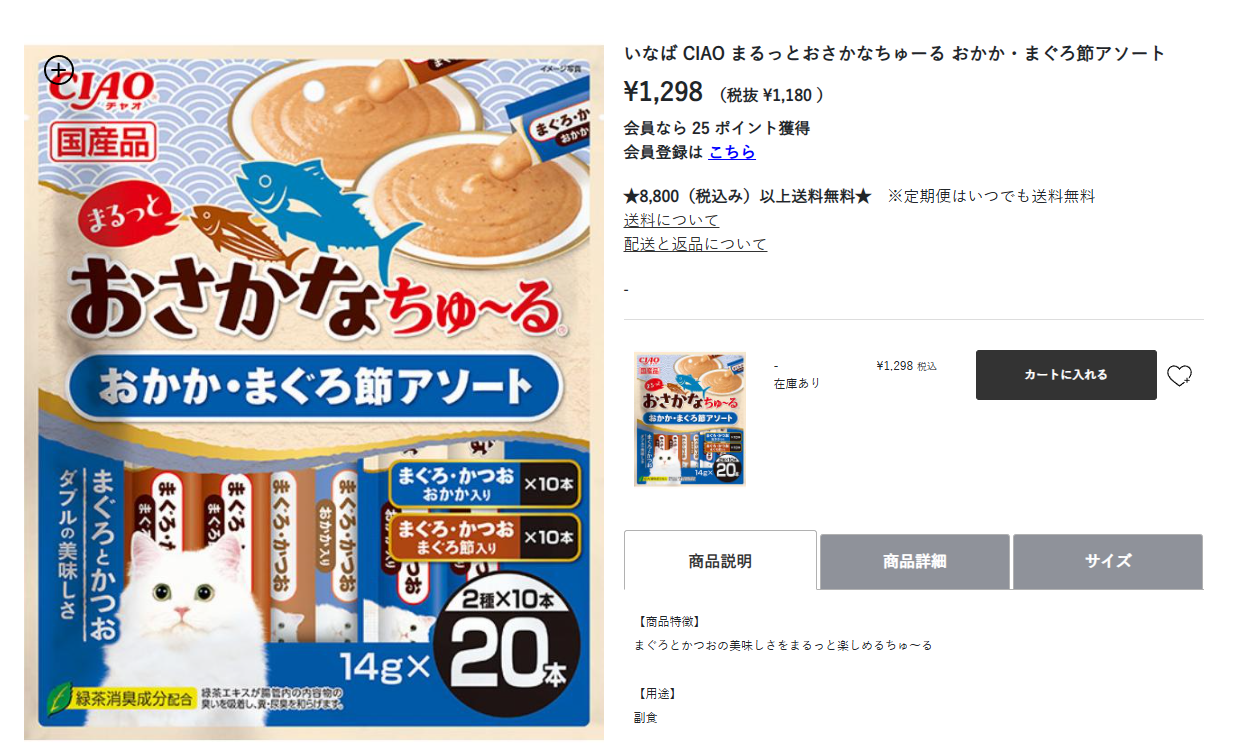Click the 在庫あり stock status label
The height and width of the screenshot is (750, 1251).
coord(797,383)
